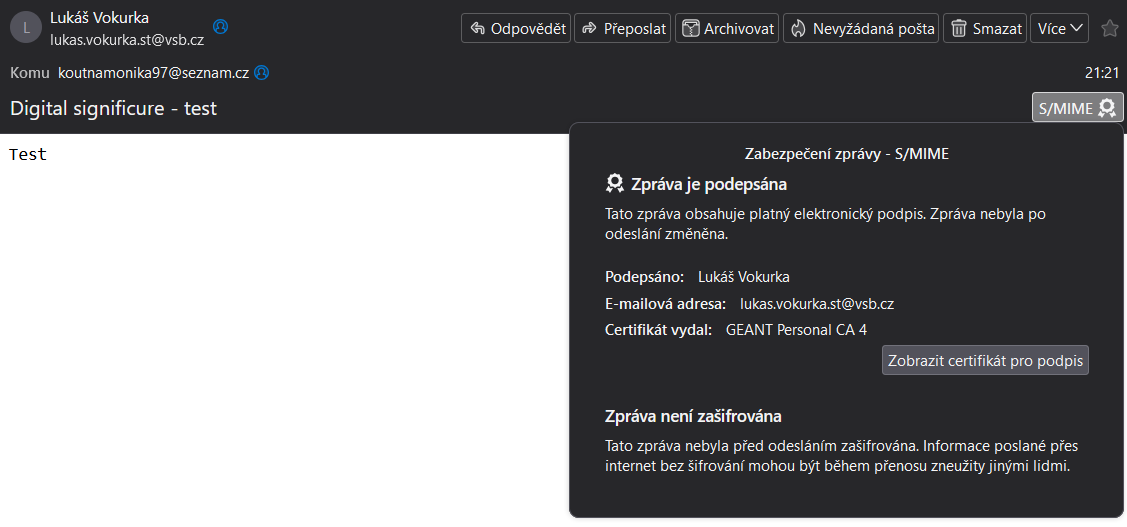Click the trash can icon
Viewport: 1127px width, 527px height.
tap(959, 29)
